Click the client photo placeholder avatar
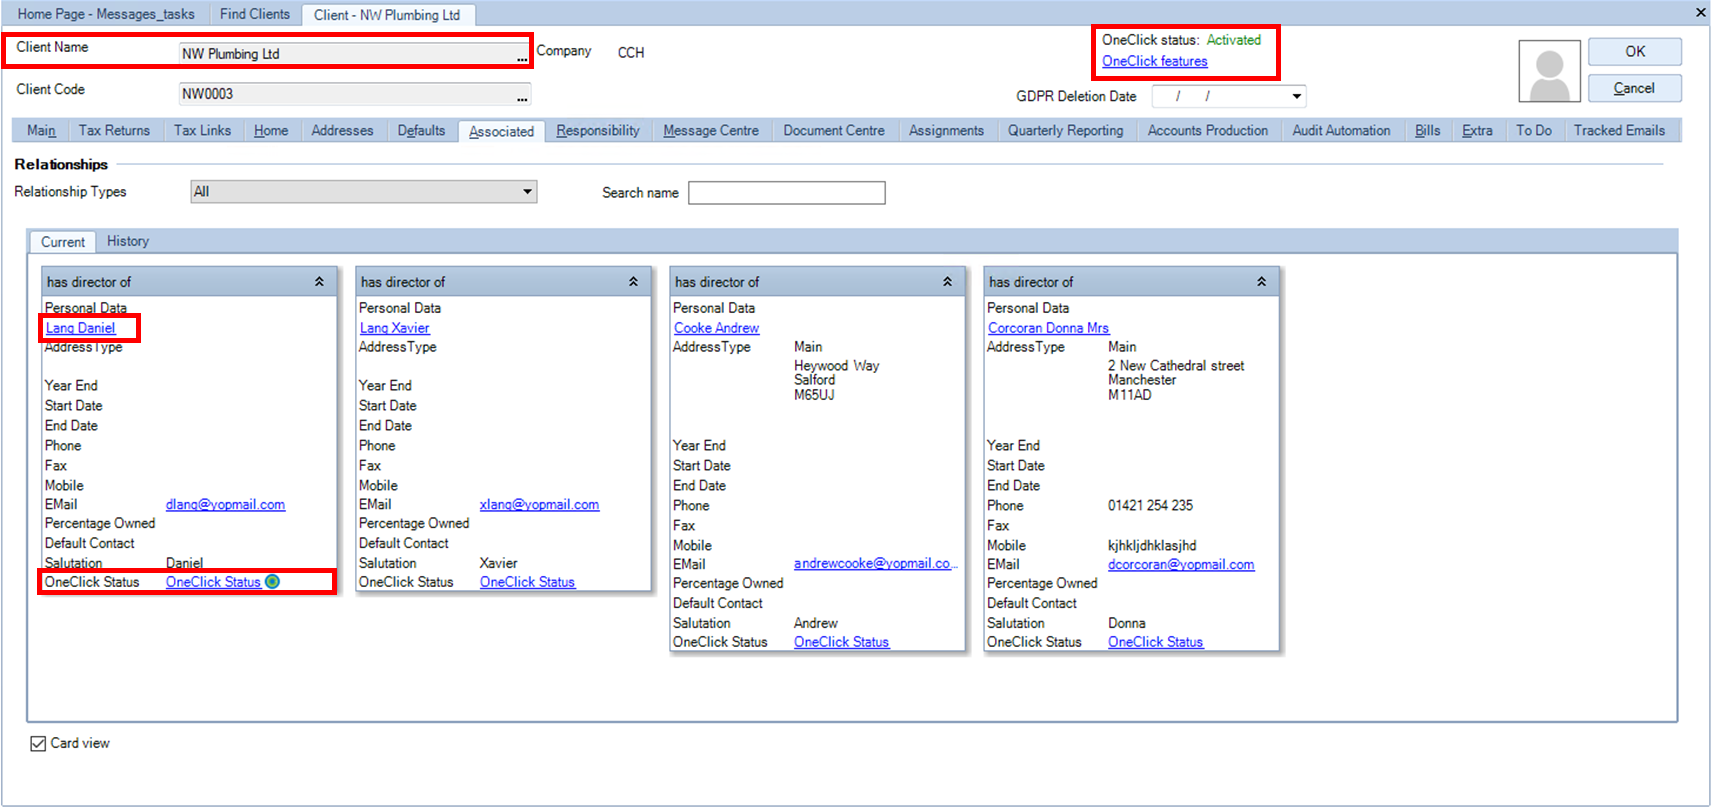The height and width of the screenshot is (809, 1714). click(1549, 71)
